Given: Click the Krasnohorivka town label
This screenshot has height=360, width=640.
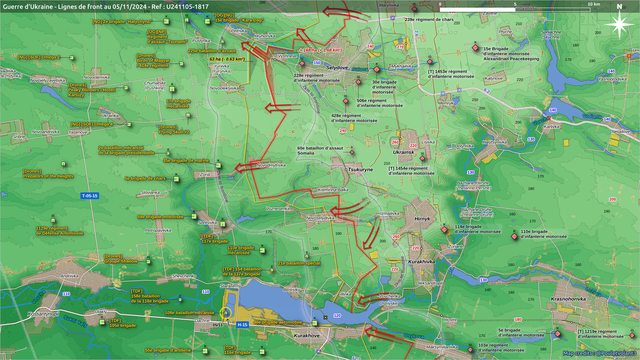Looking at the screenshot, I should tap(568, 299).
